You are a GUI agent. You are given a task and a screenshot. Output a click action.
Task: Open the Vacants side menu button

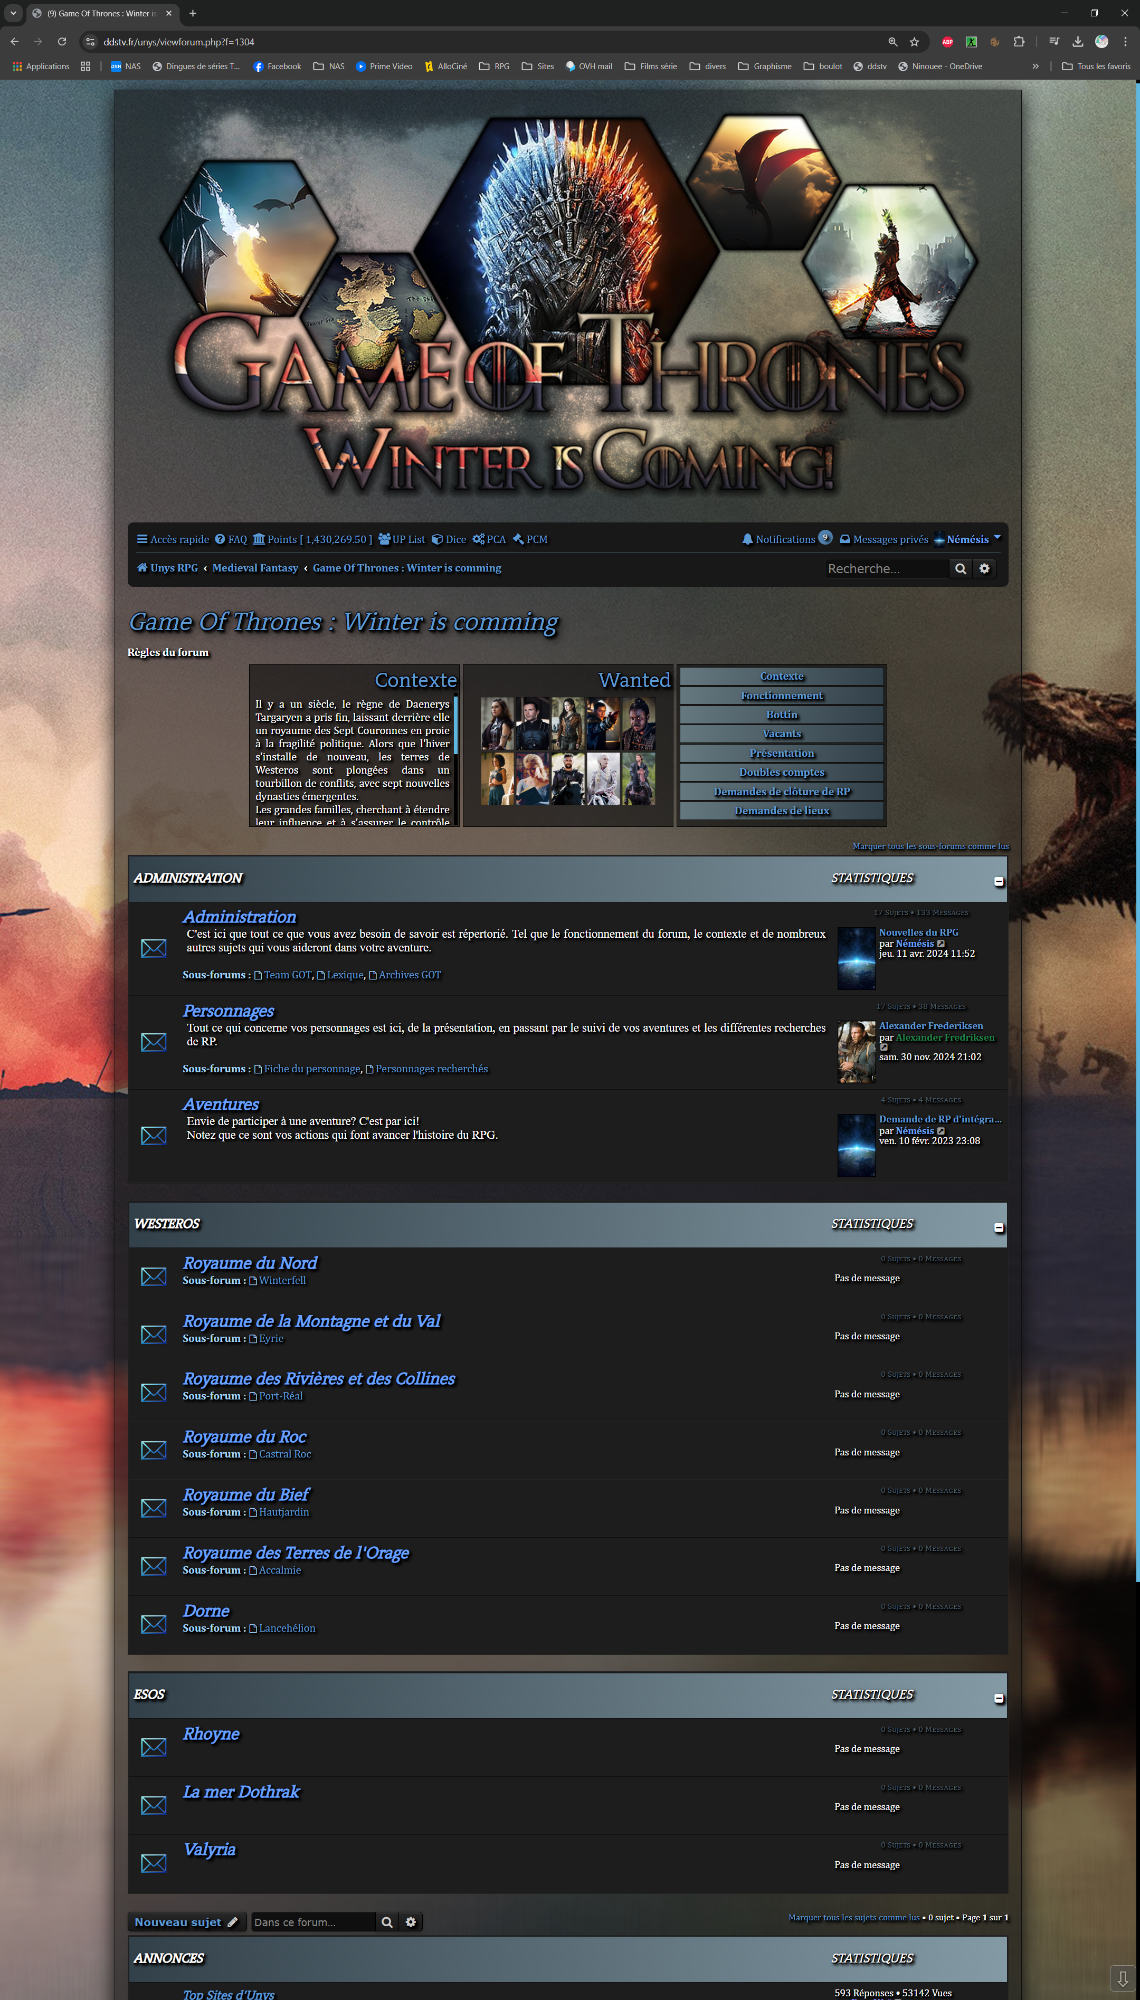pyautogui.click(x=782, y=734)
